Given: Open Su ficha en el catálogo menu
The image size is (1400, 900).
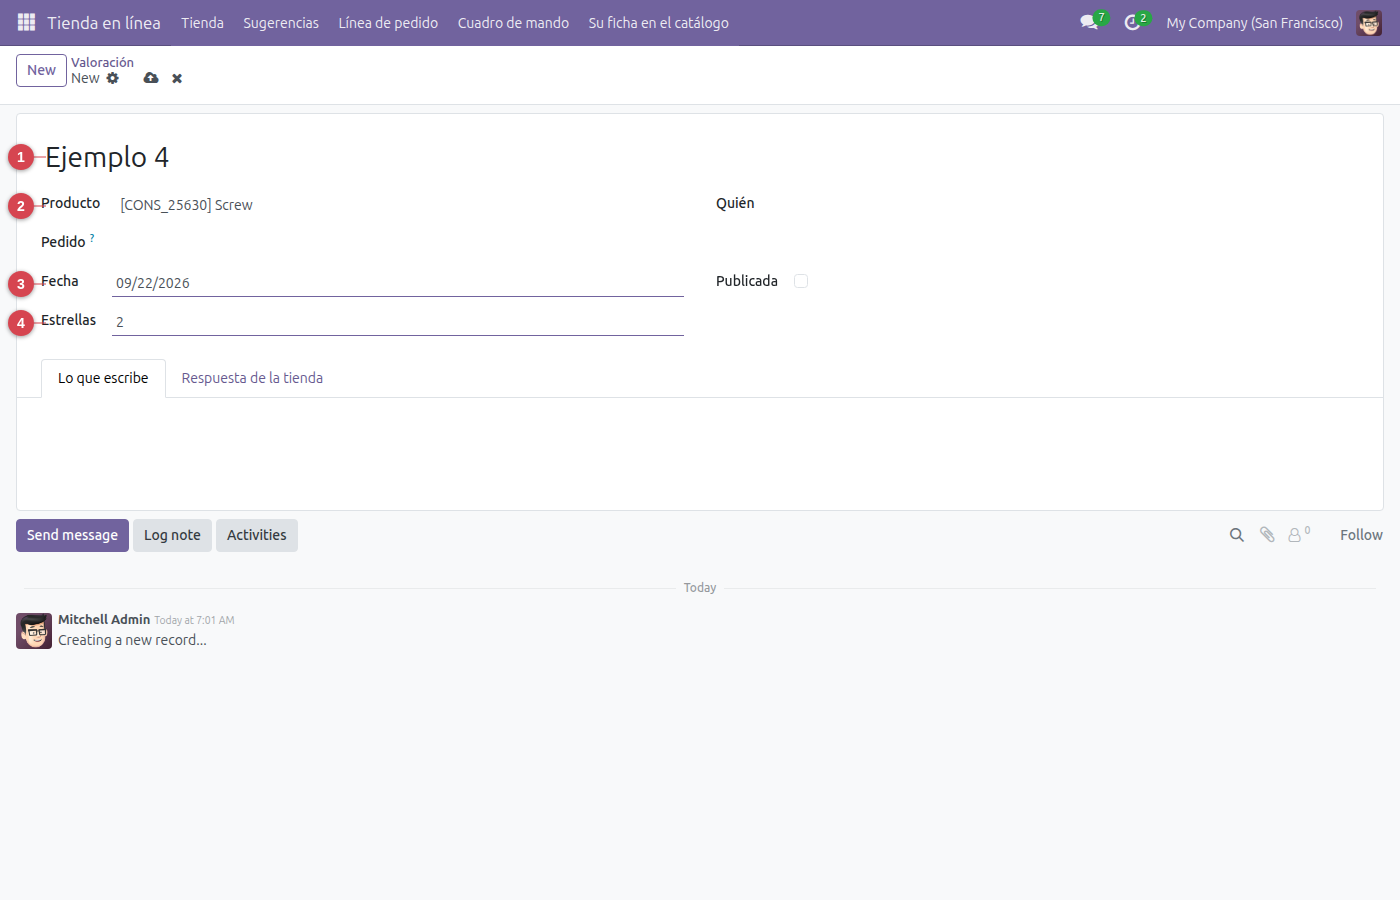Looking at the screenshot, I should [658, 22].
